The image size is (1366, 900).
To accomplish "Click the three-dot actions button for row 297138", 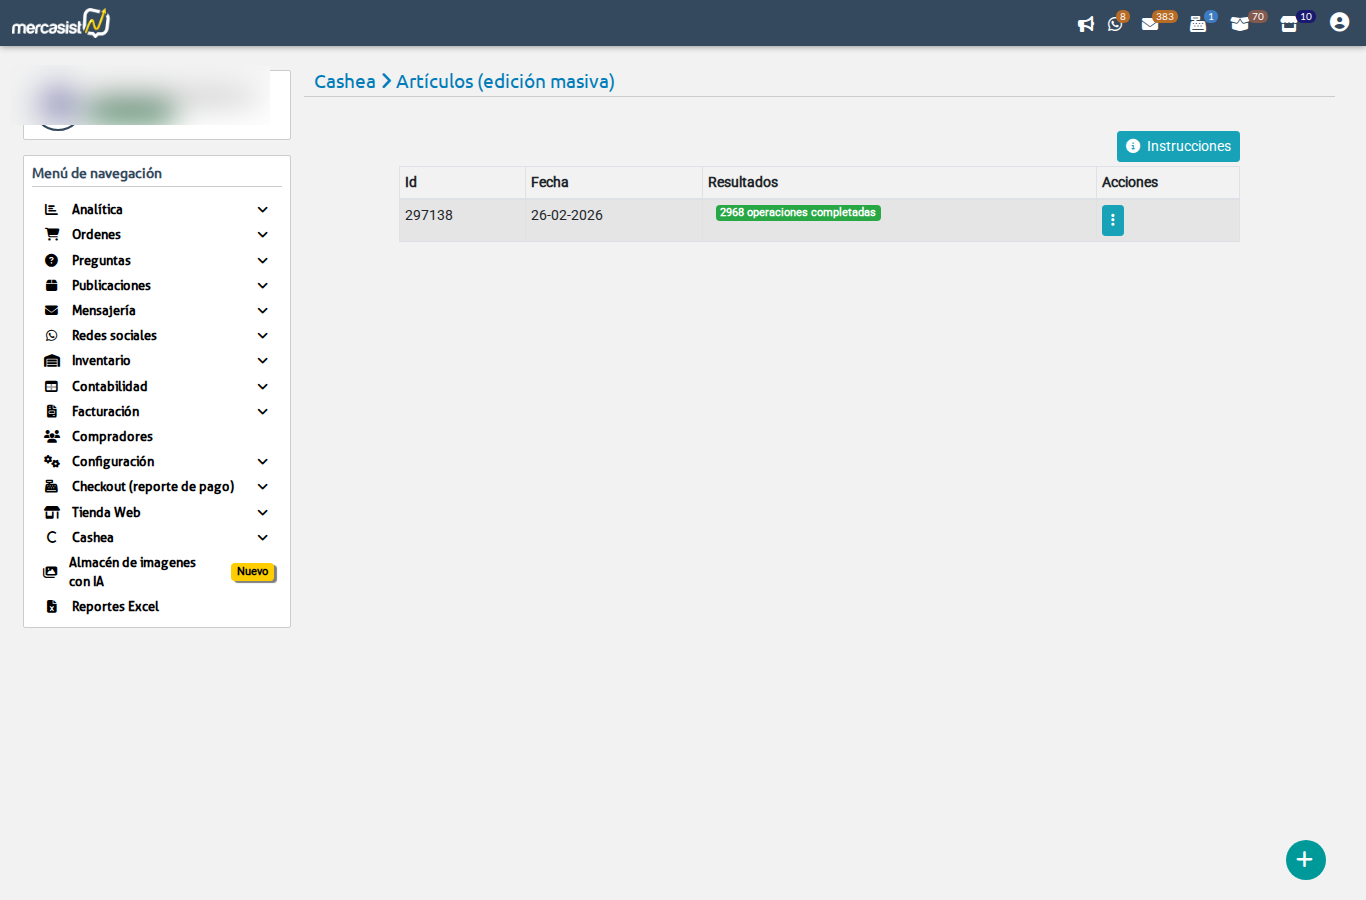I will click(1112, 220).
